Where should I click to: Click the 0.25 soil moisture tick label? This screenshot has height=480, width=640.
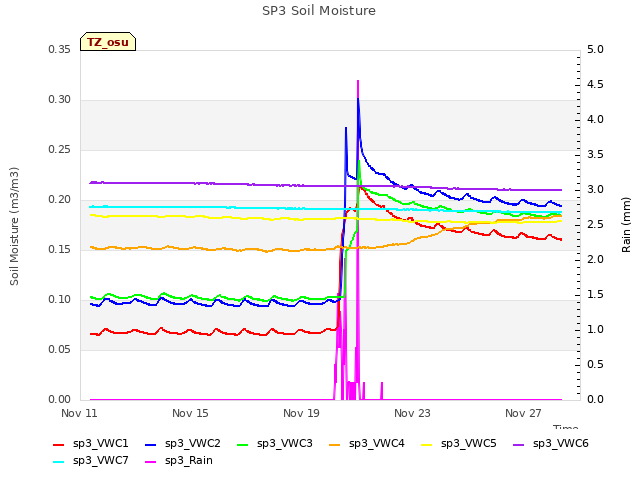[60, 149]
